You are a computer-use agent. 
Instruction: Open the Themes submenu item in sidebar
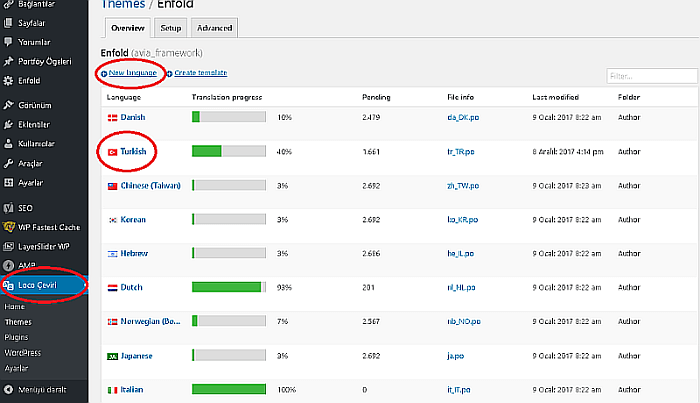pyautogui.click(x=18, y=322)
